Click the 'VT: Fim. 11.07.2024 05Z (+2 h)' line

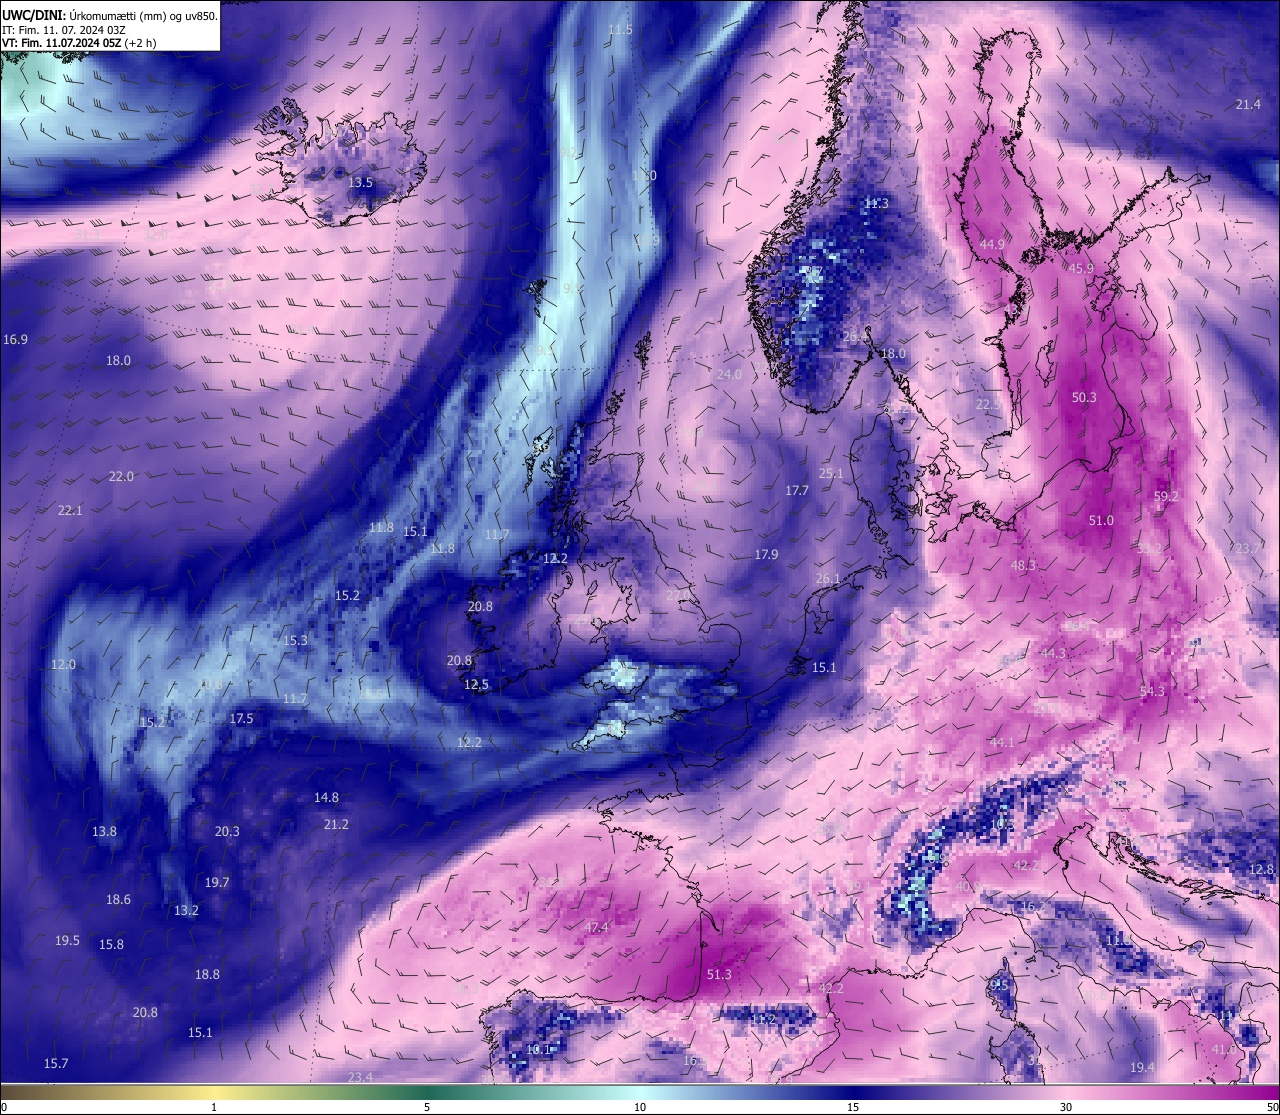point(79,43)
